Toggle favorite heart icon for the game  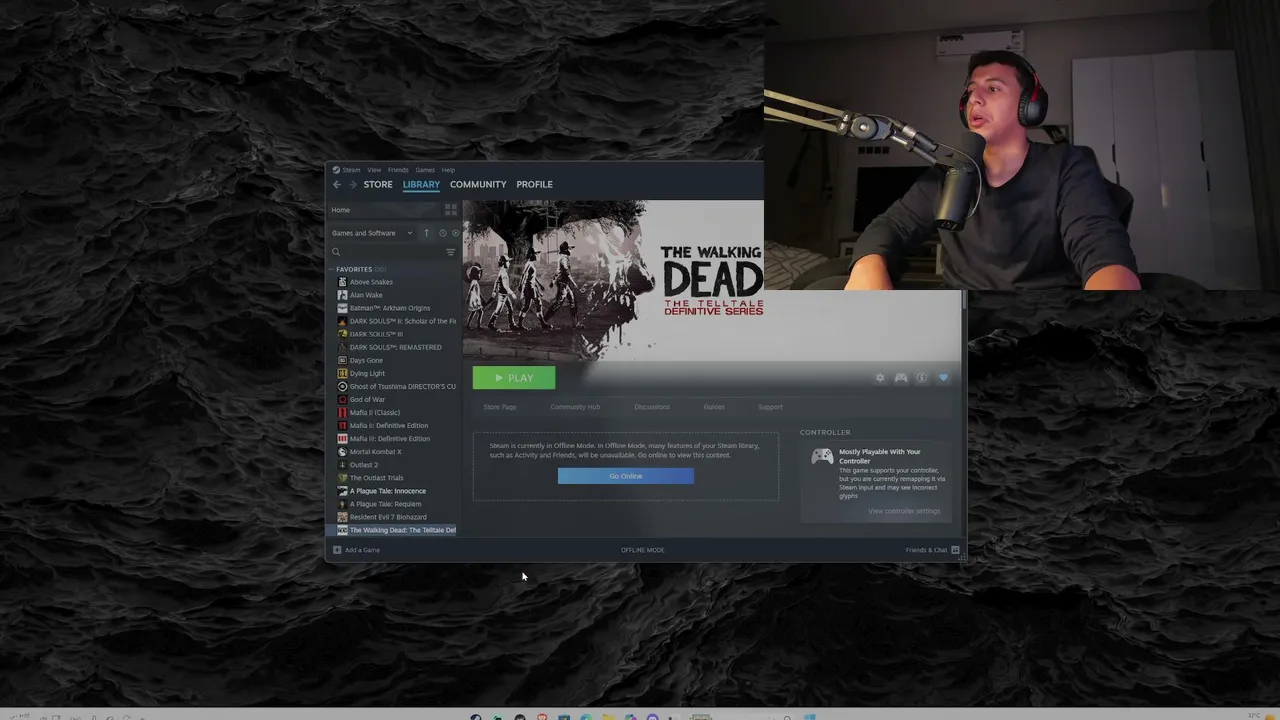pyautogui.click(x=943, y=378)
